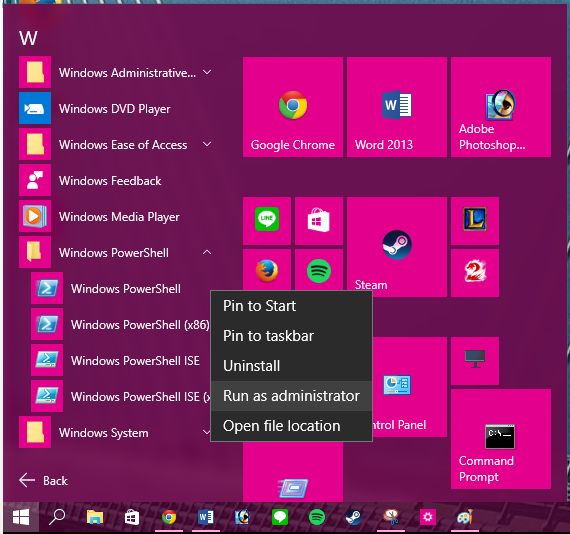Open the Spotify tile

319,270
